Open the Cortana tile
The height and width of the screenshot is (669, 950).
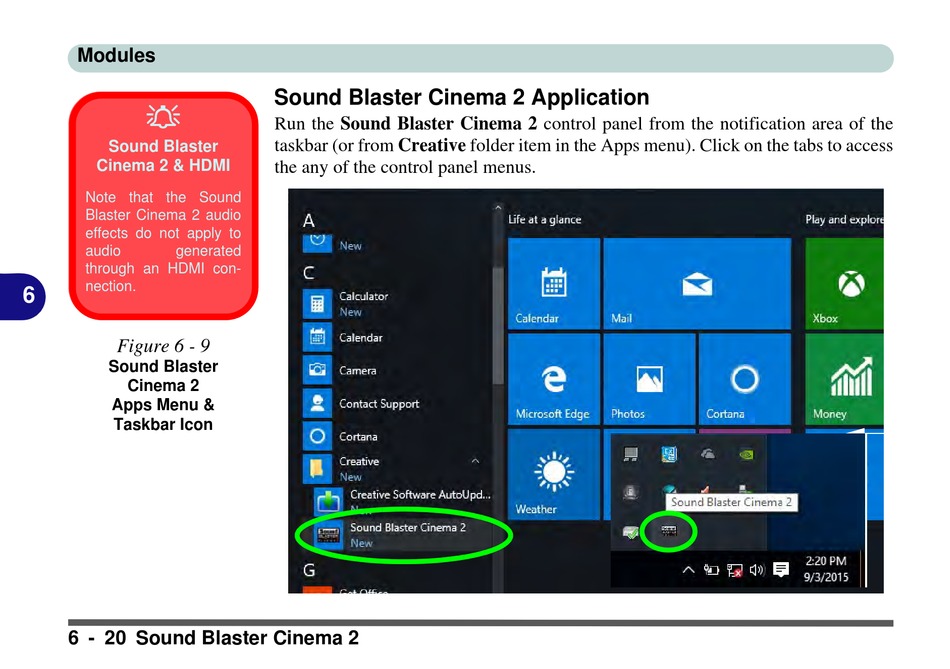click(x=745, y=379)
